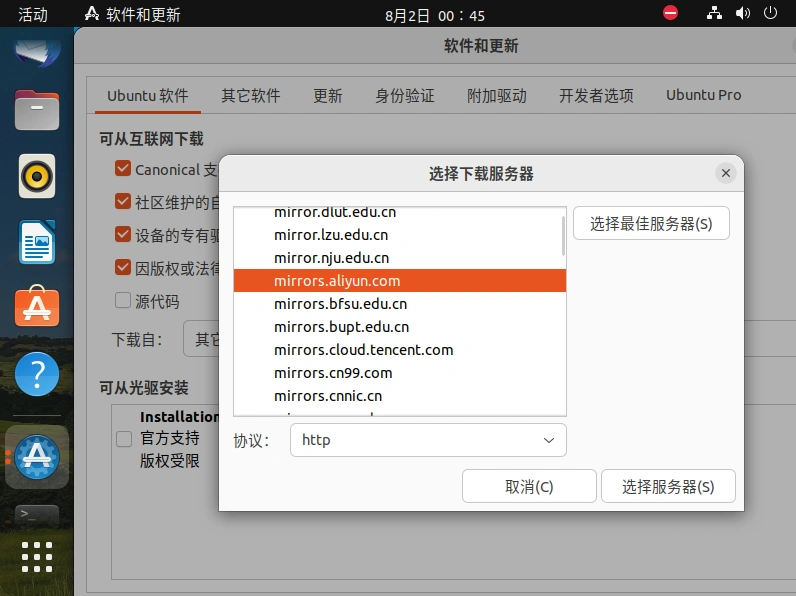
Task: Click the 软件和更新 app menu icon
Action: click(x=92, y=14)
